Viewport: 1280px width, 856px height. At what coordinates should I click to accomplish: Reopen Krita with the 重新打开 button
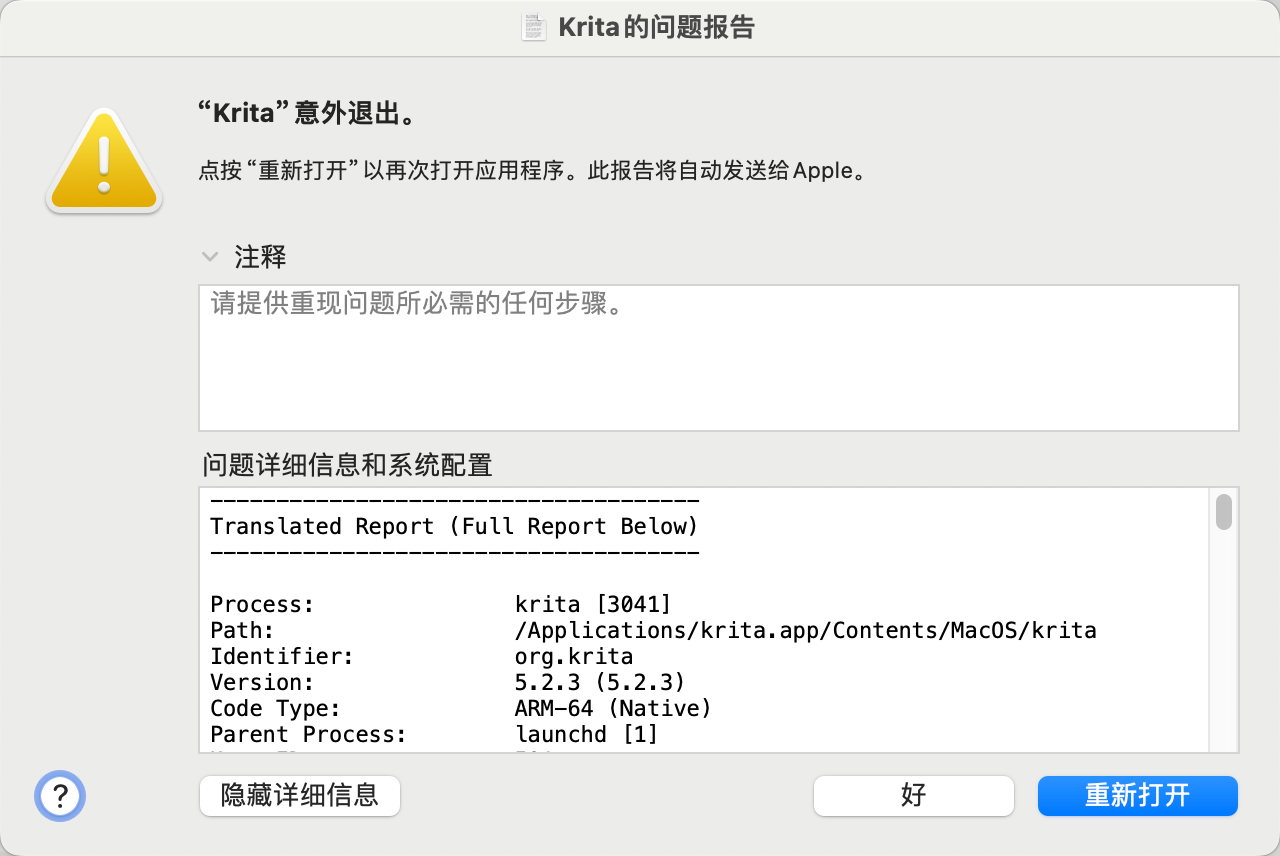(x=1137, y=796)
